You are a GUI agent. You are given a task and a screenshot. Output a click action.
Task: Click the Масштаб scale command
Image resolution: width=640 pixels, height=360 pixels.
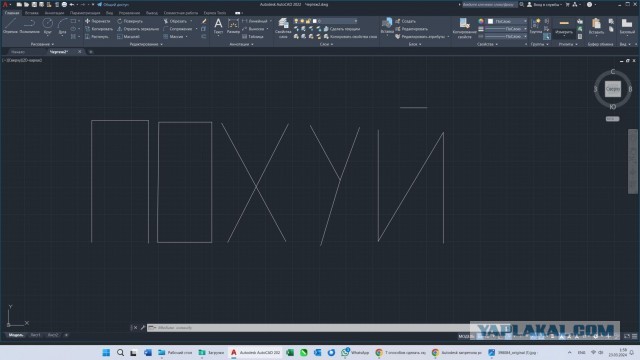[x=128, y=36]
